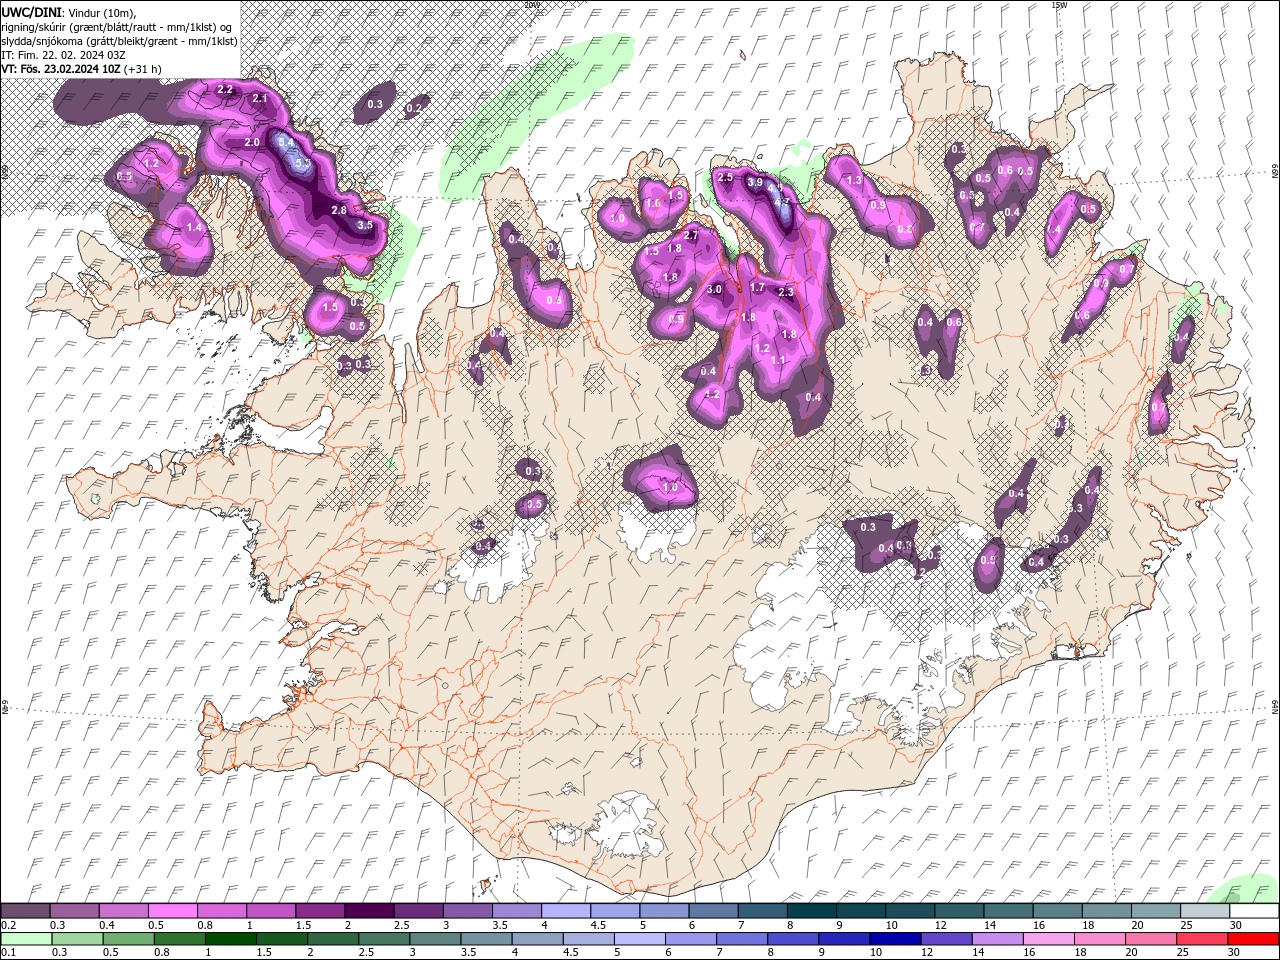Click the 3.0 snowfall value on the map
This screenshot has width=1280, height=960.
pyautogui.click(x=714, y=289)
